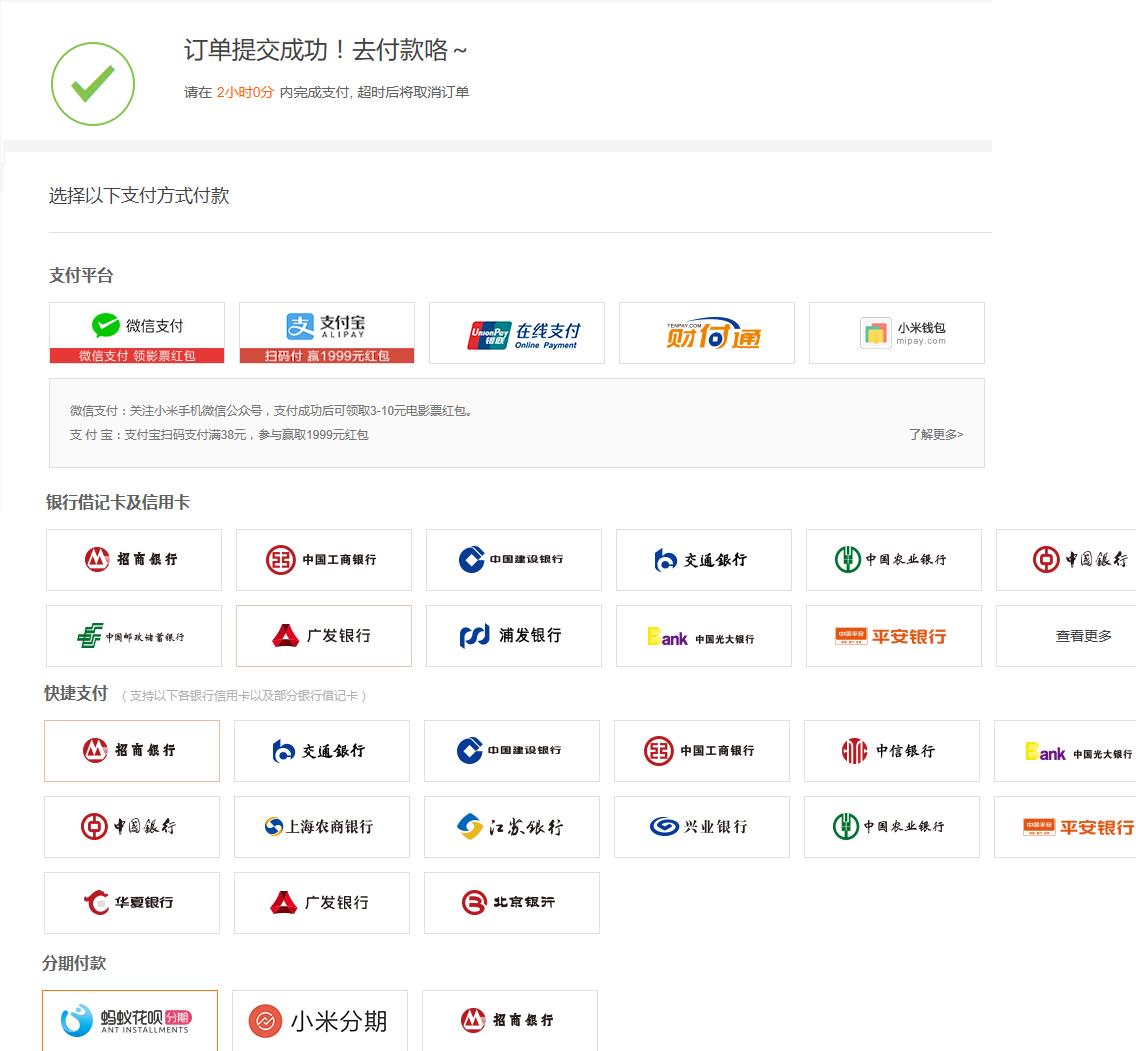Image resolution: width=1136 pixels, height=1051 pixels.
Task: Expand 查看更多 to show more banks
Action: point(1084,636)
